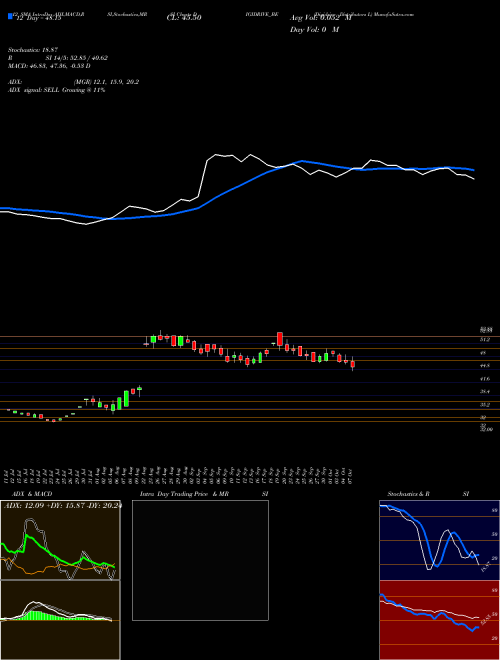Open the empty intraday trading price chart box
The image size is (500, 660).
[200, 560]
